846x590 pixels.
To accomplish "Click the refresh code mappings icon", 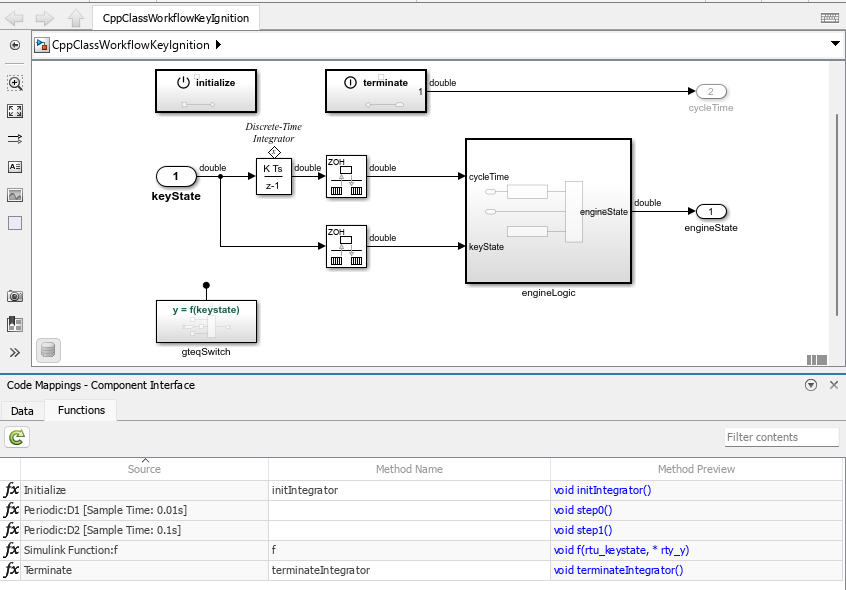I will (16, 437).
